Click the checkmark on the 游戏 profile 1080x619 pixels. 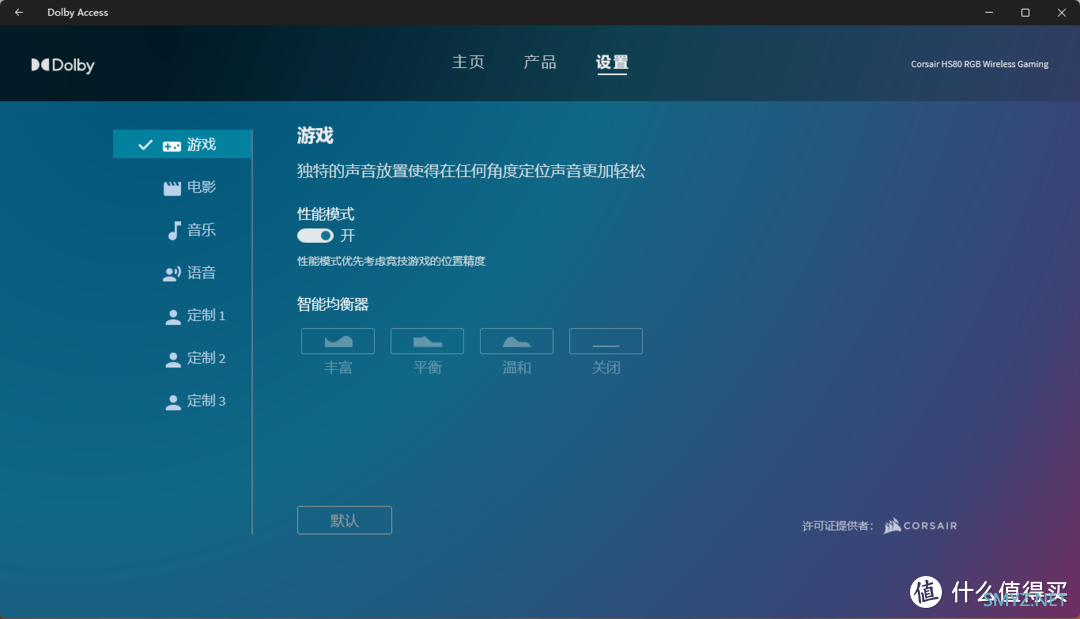pos(145,145)
